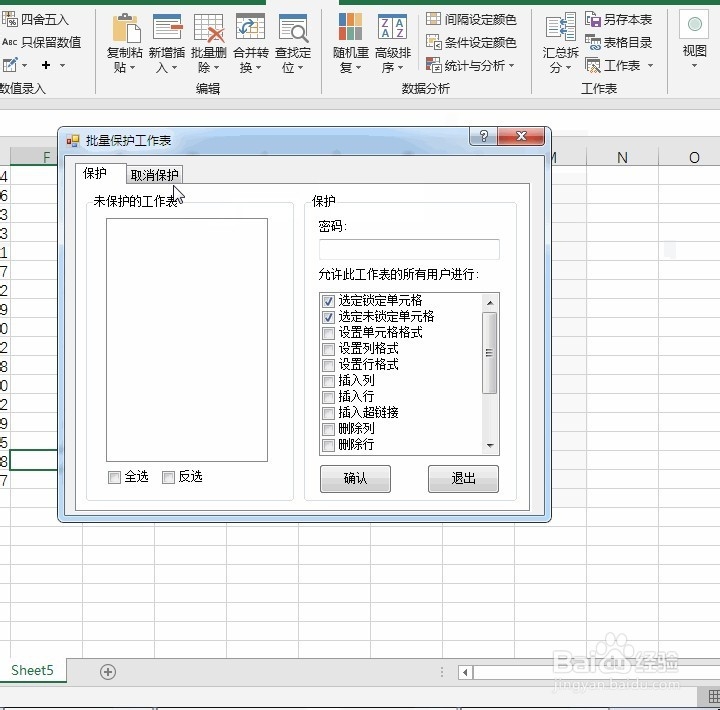720x710 pixels.
Task: Click the 密码 password input field
Action: click(x=409, y=249)
